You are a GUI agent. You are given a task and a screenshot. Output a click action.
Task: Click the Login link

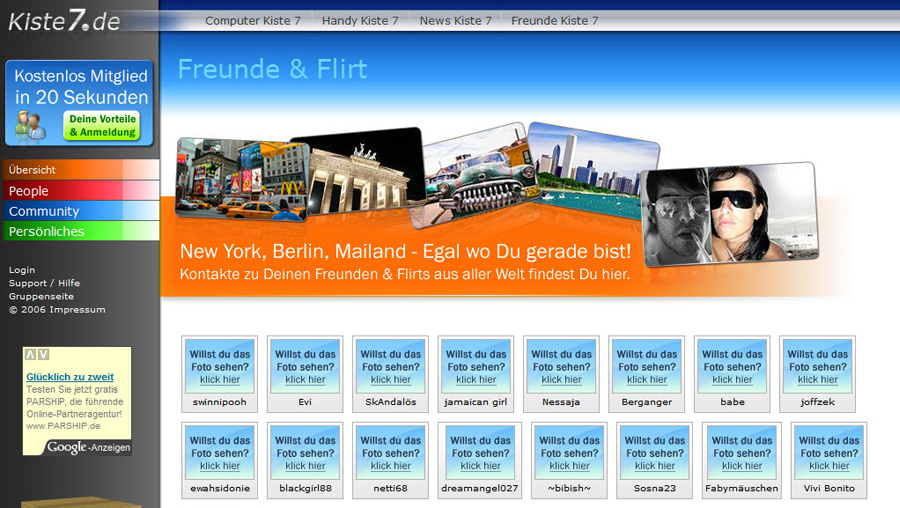[22, 270]
